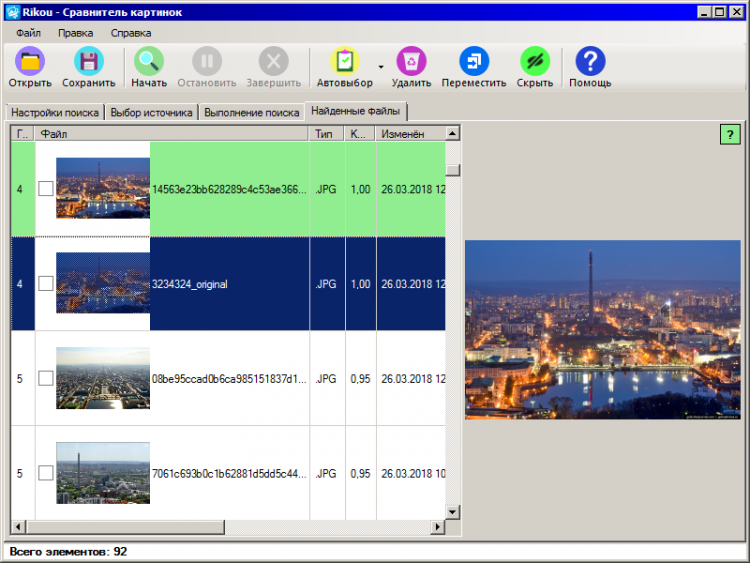Minimize the Rikou window

703,12
